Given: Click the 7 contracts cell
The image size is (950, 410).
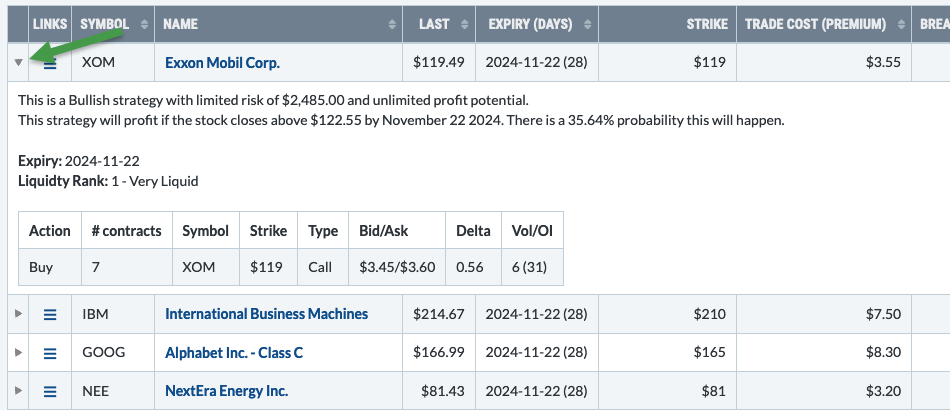Looking at the screenshot, I should pyautogui.click(x=127, y=267).
